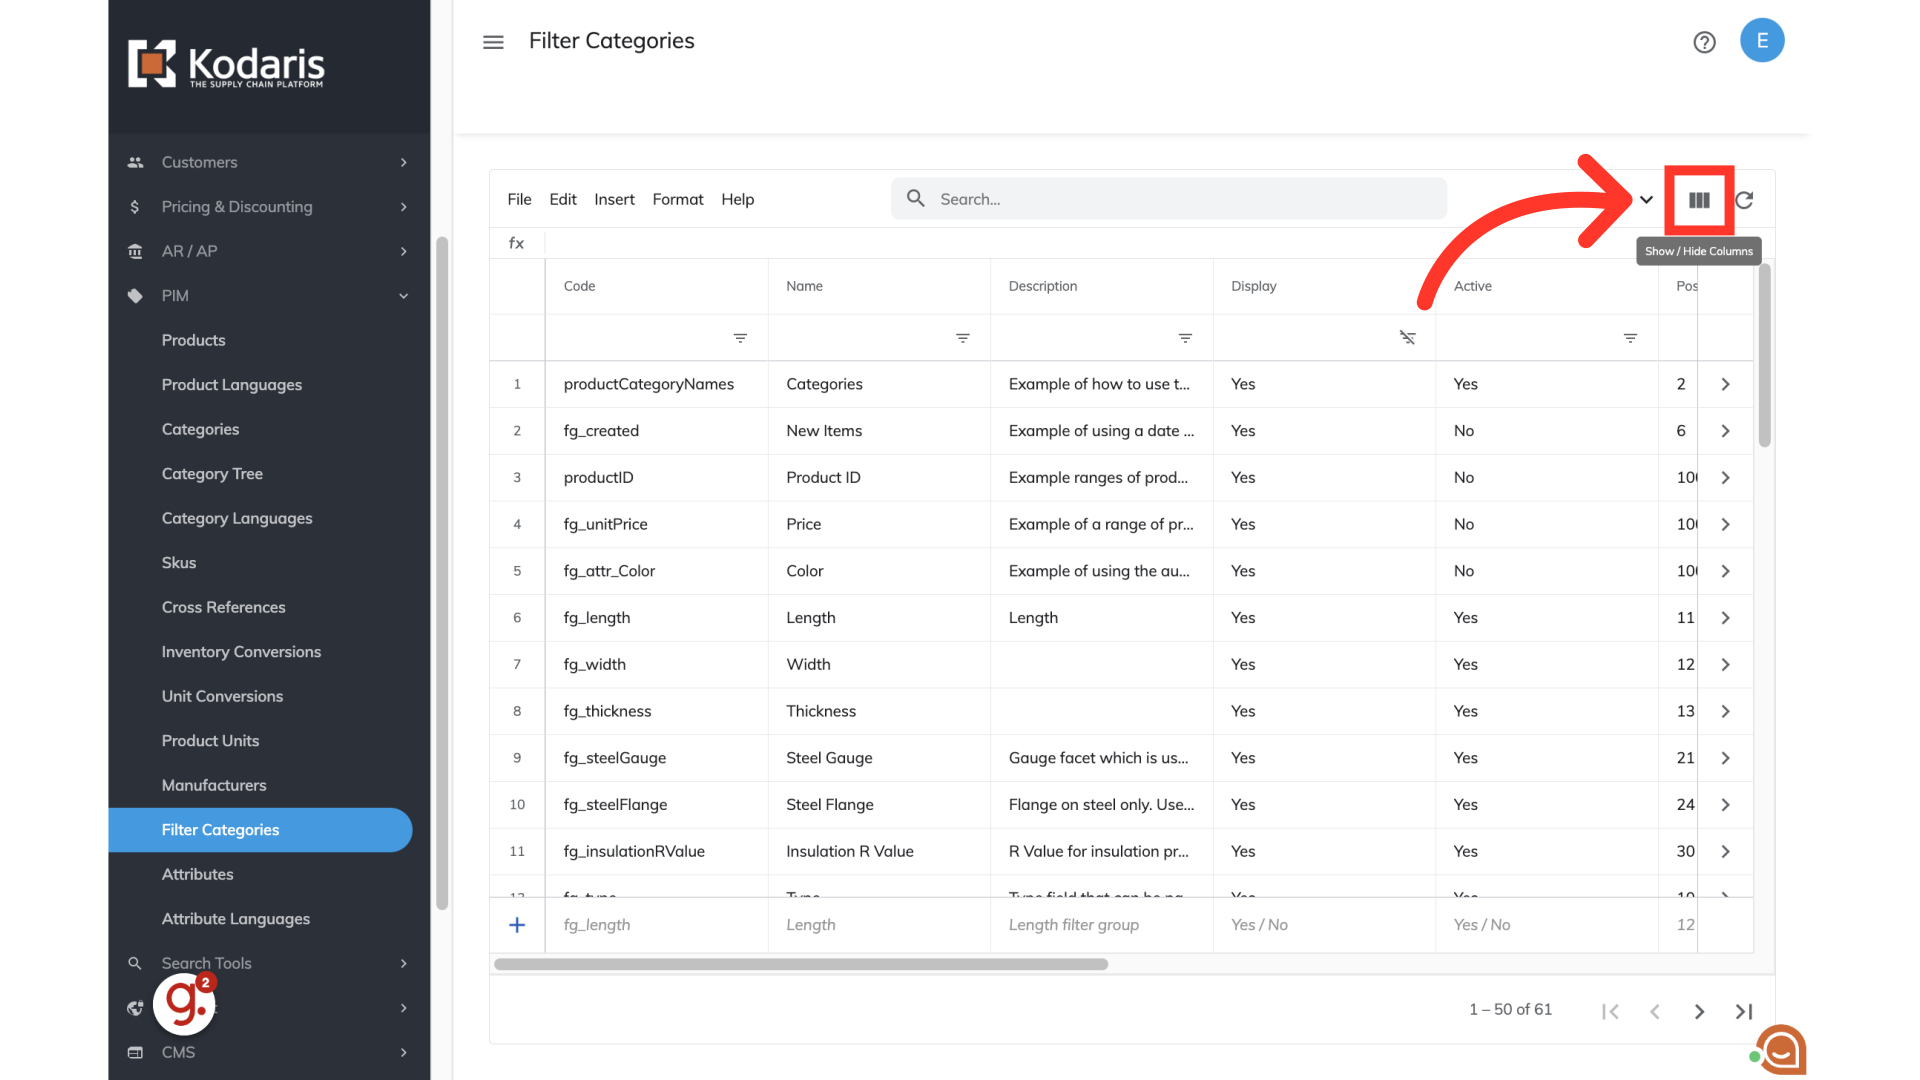Open the help question mark icon

(x=1704, y=42)
